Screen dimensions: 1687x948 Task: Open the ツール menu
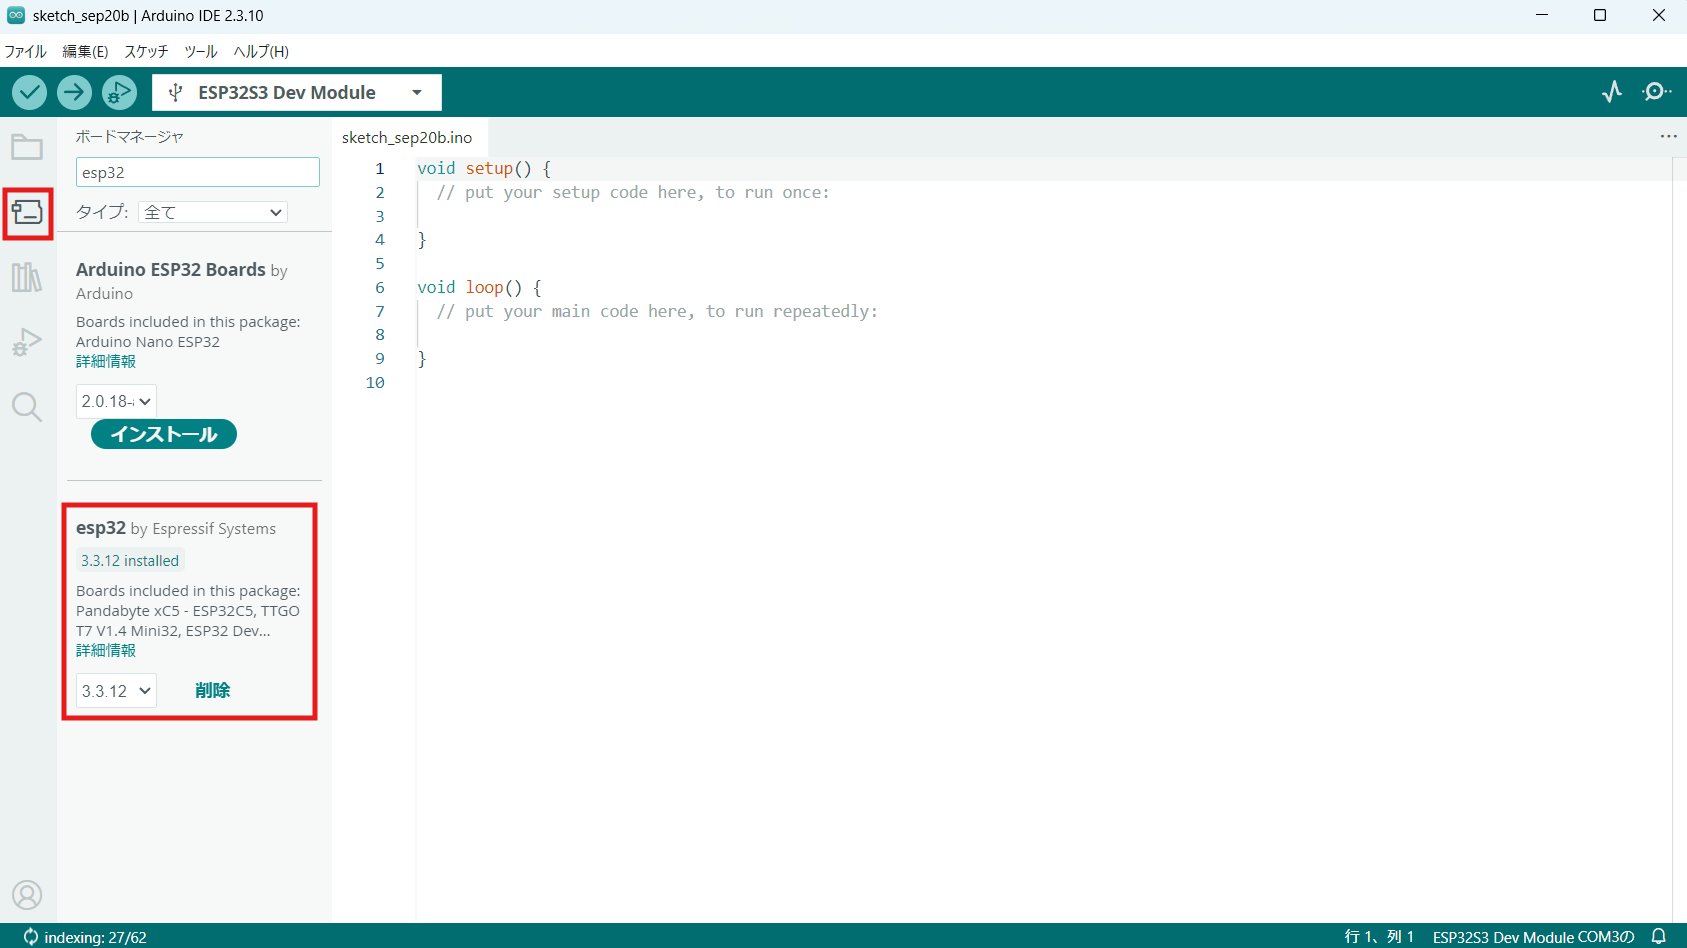point(201,52)
